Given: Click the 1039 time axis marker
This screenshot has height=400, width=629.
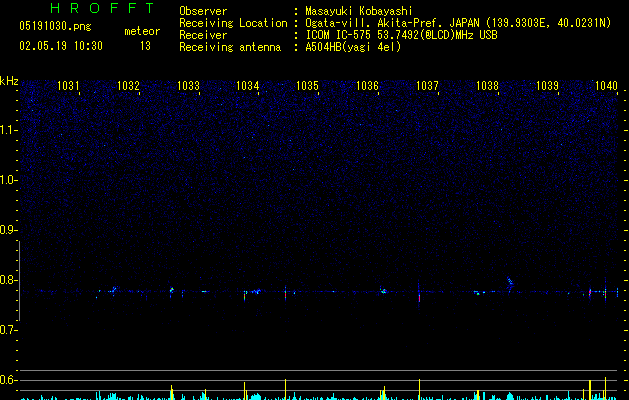Looking at the screenshot, I should tap(547, 86).
